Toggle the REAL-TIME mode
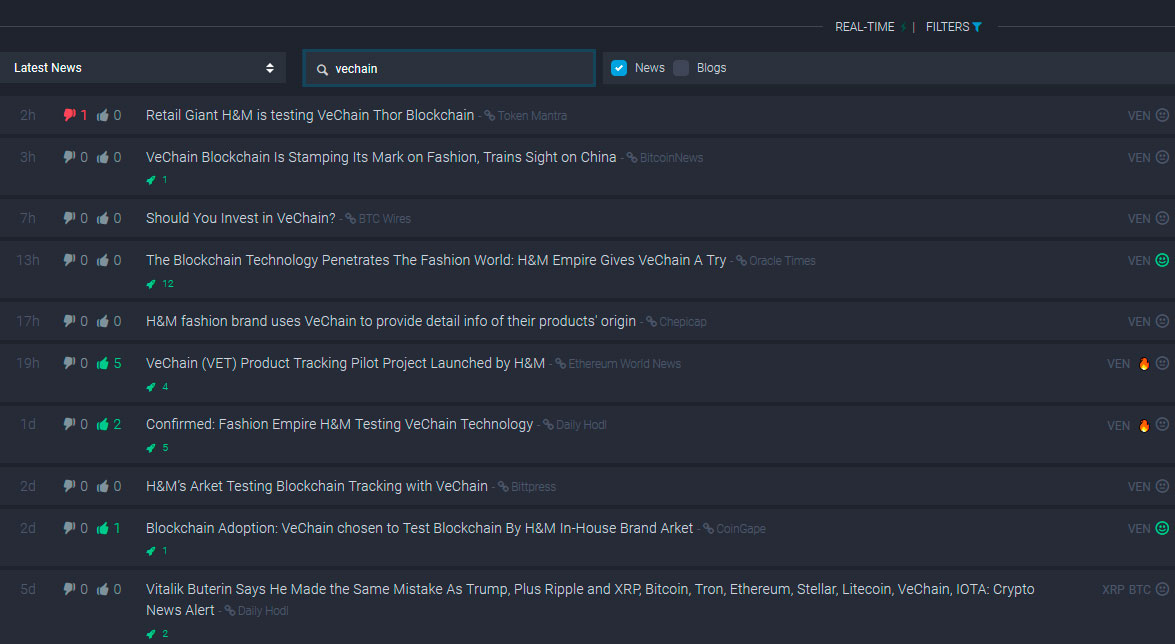 [x=865, y=27]
